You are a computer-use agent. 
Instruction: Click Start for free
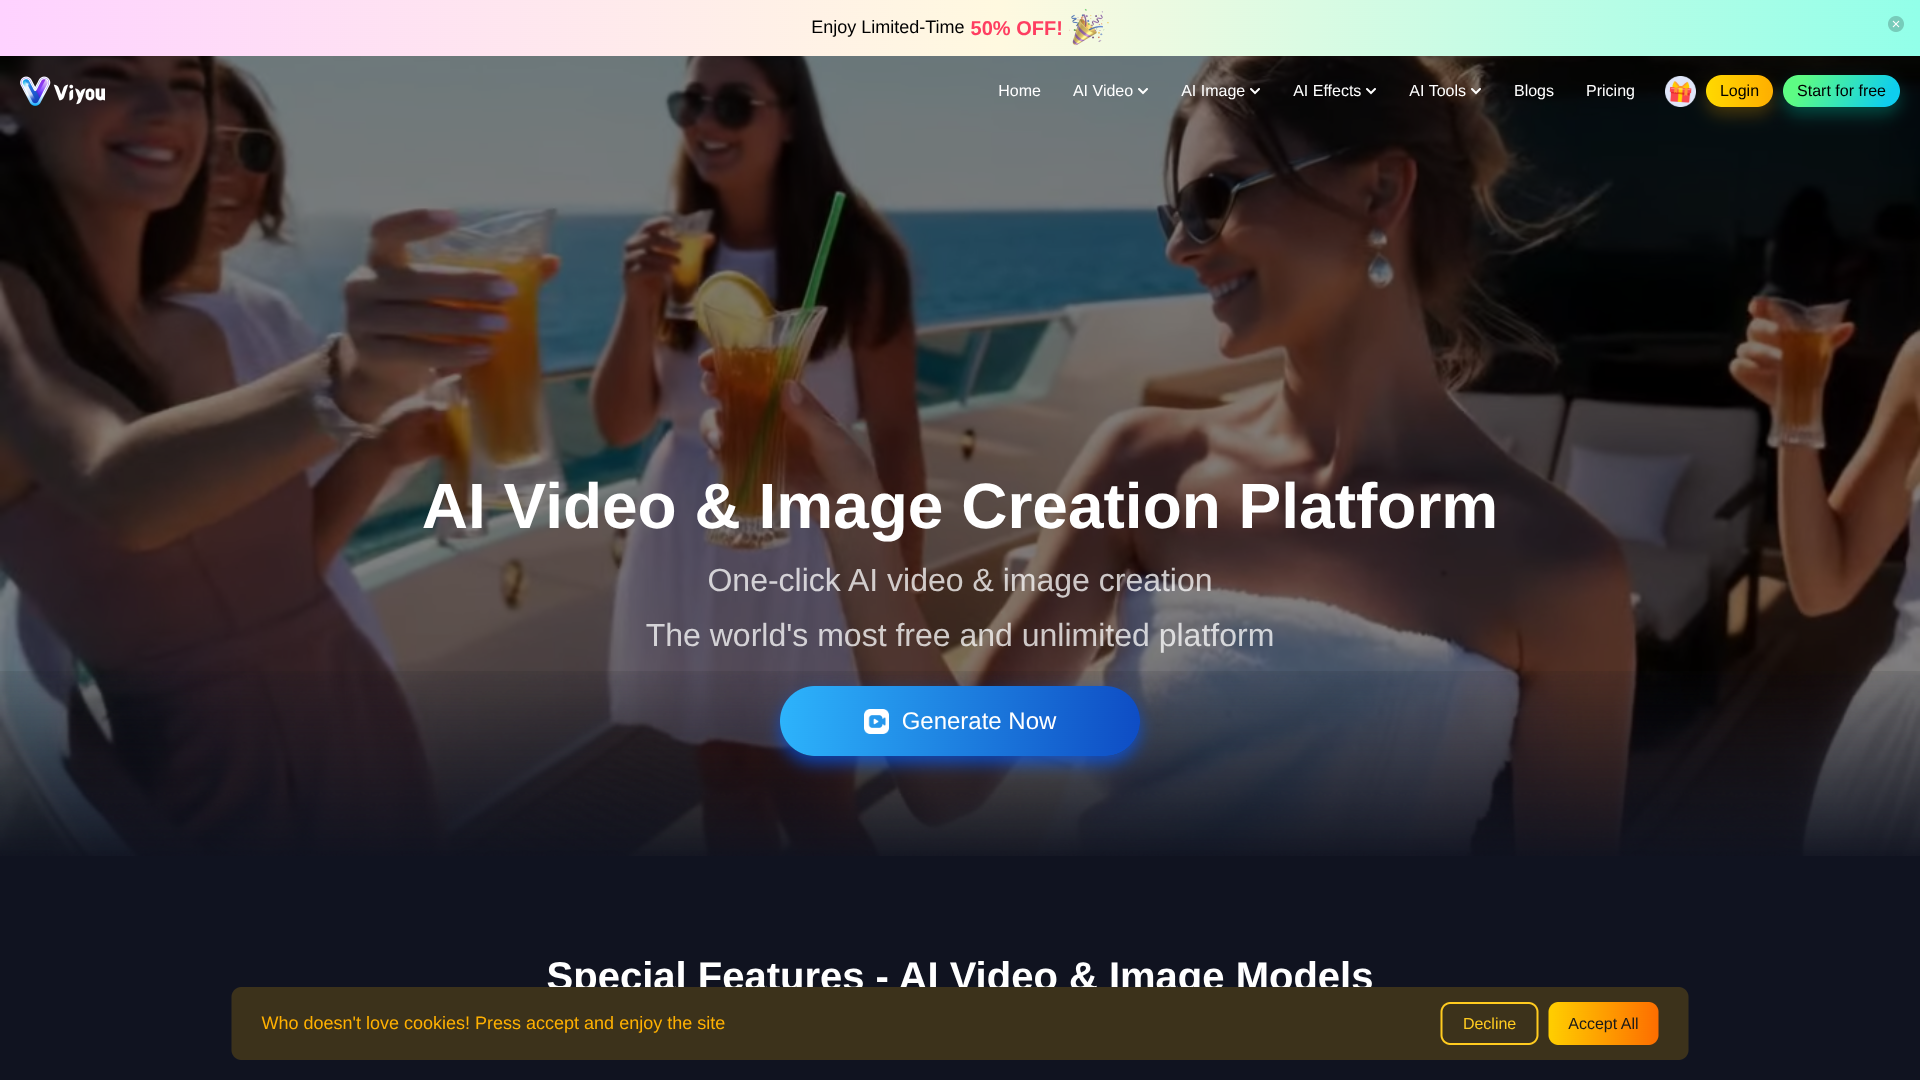coord(1841,90)
